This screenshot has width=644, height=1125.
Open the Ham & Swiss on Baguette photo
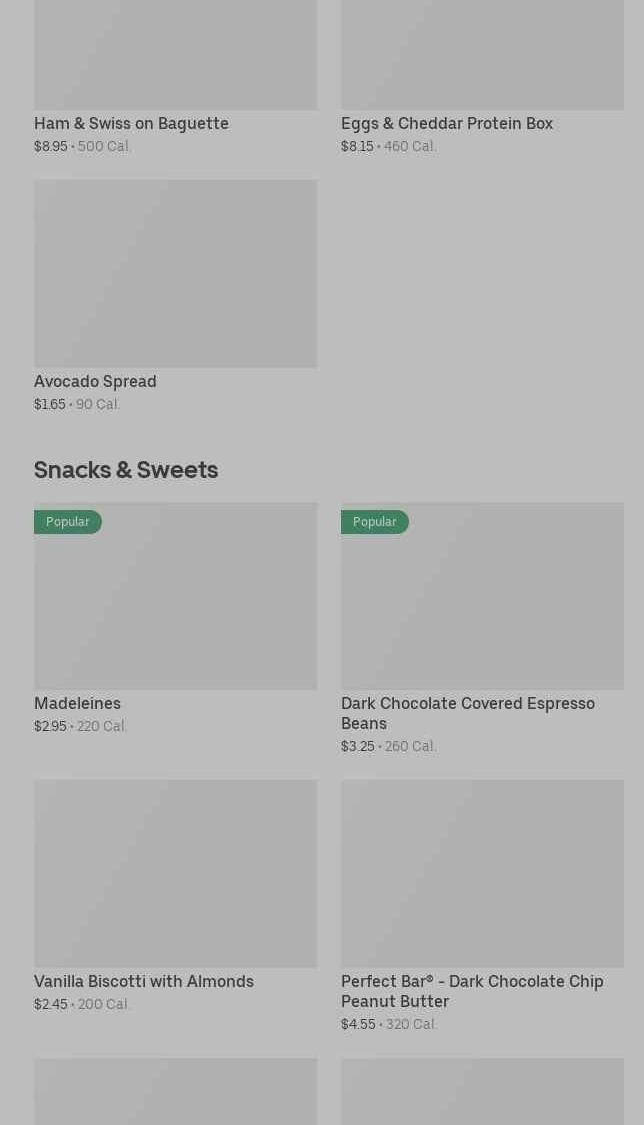pos(175,55)
